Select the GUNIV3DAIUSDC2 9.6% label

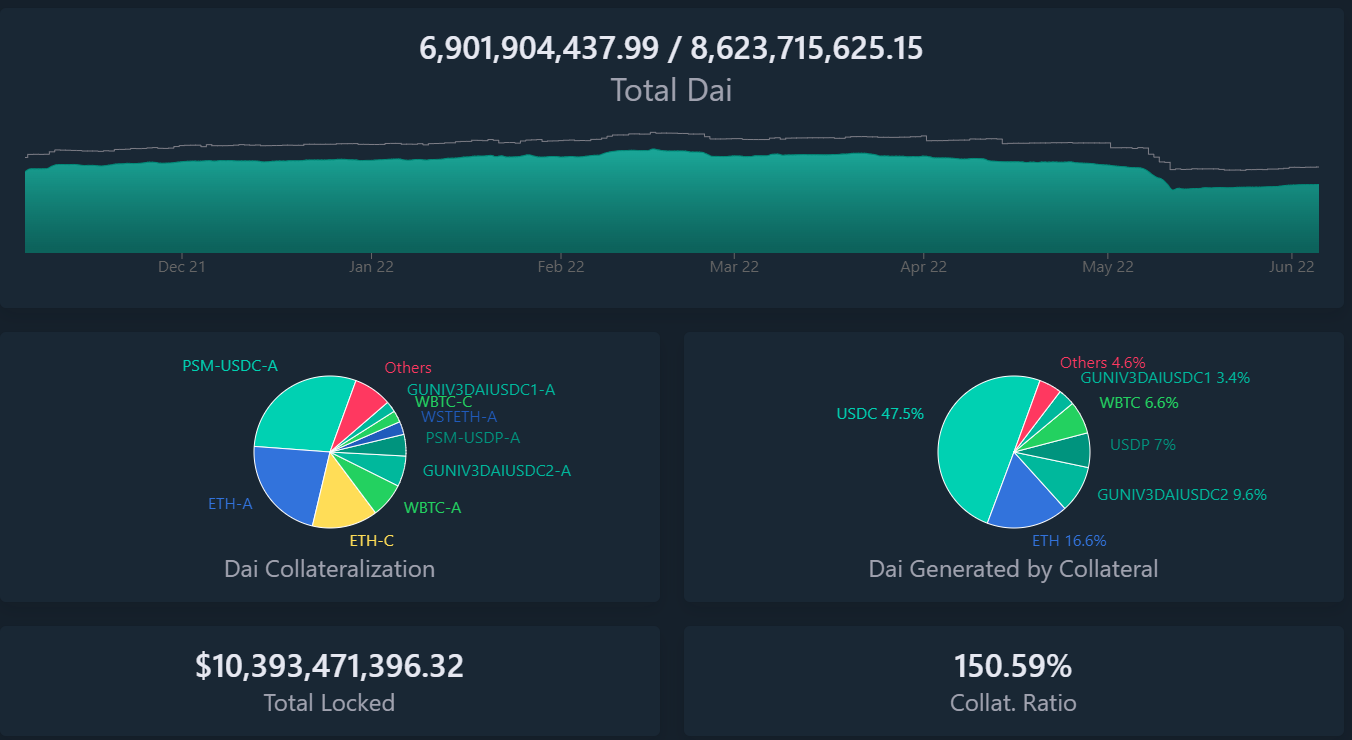[x=1182, y=494]
